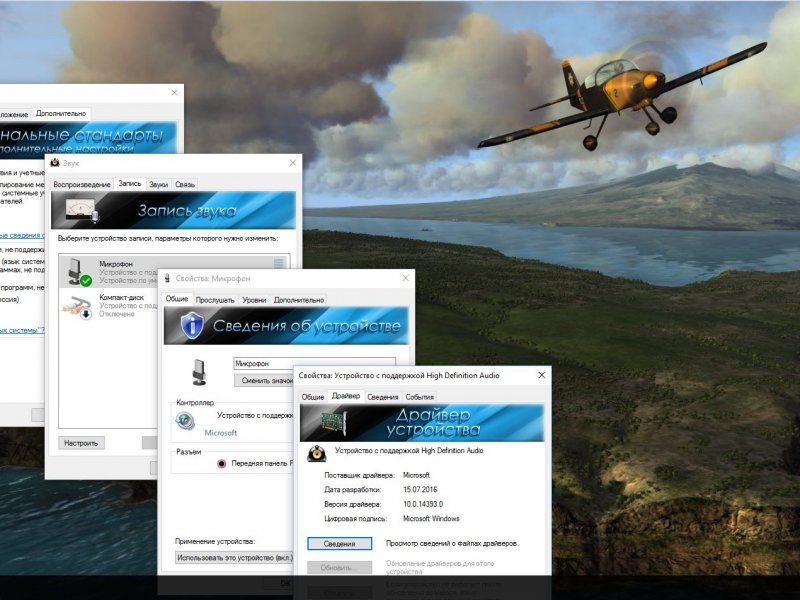Open the События tab

click(x=420, y=397)
